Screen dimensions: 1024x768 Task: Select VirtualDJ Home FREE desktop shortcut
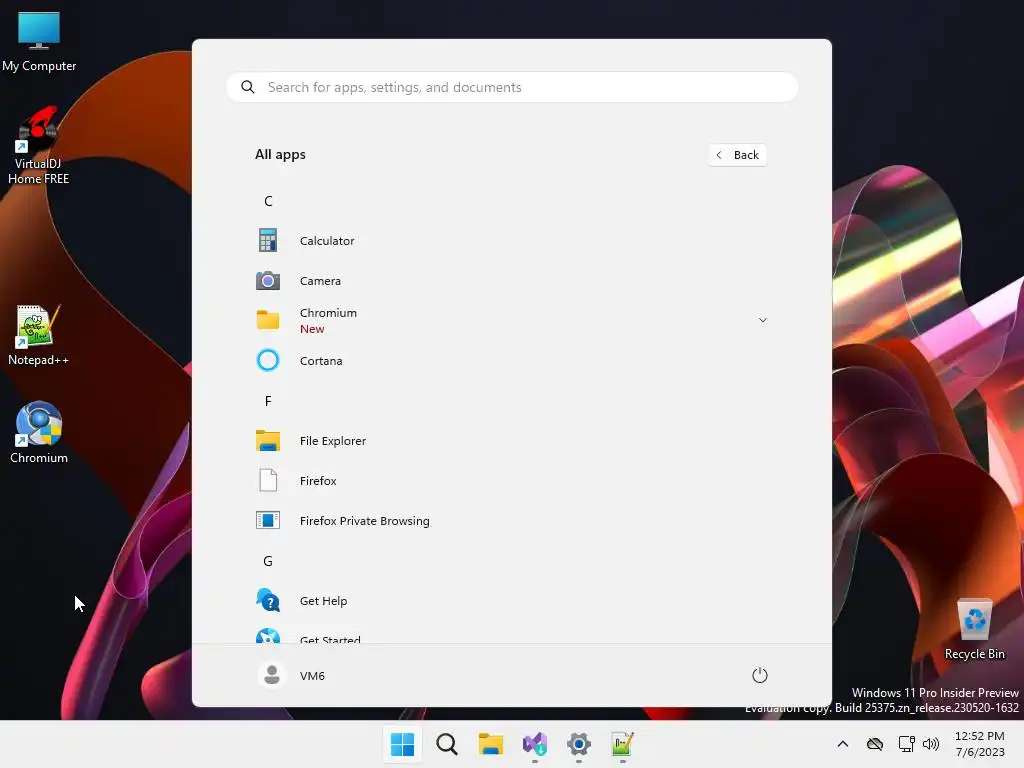[x=39, y=145]
